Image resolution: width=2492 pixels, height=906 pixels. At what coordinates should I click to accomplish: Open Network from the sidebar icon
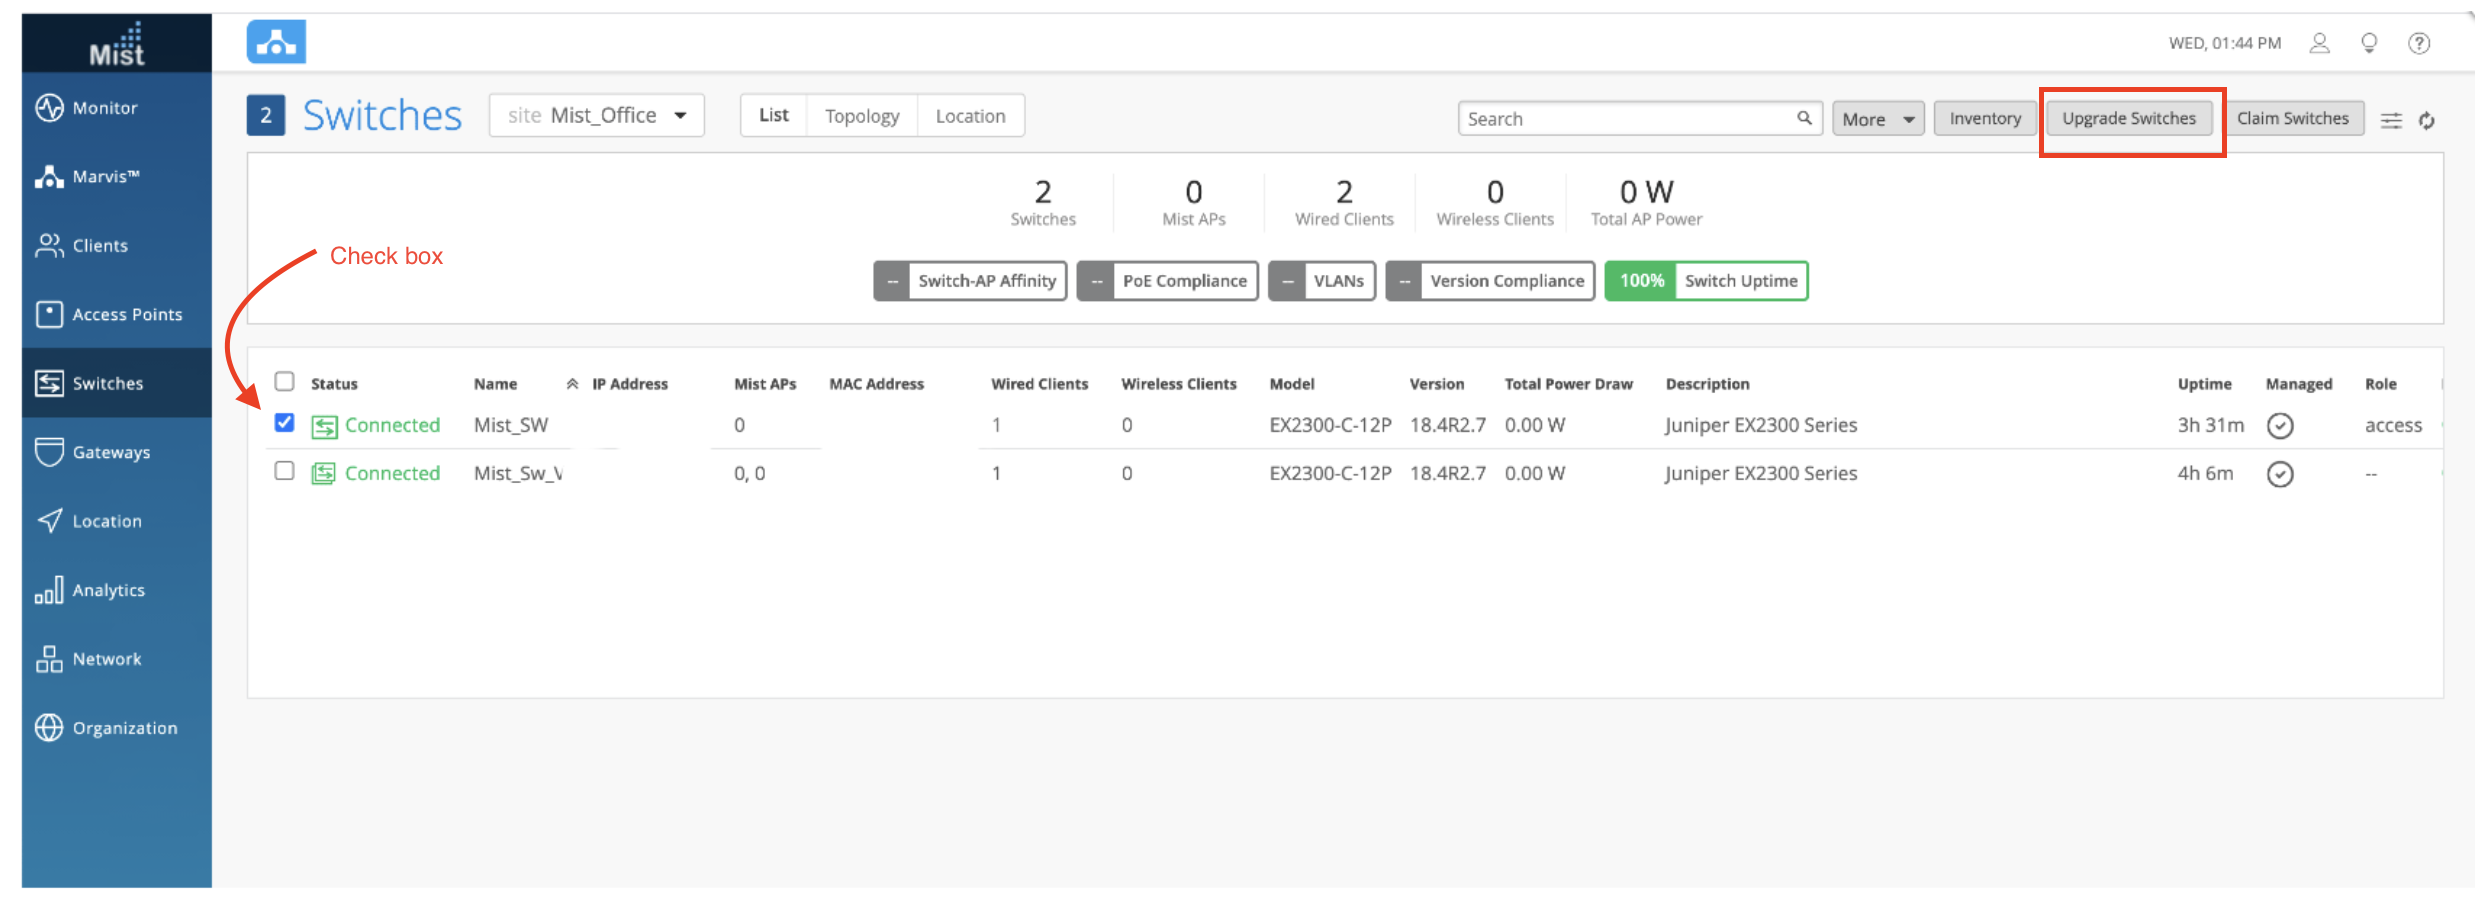pos(49,659)
